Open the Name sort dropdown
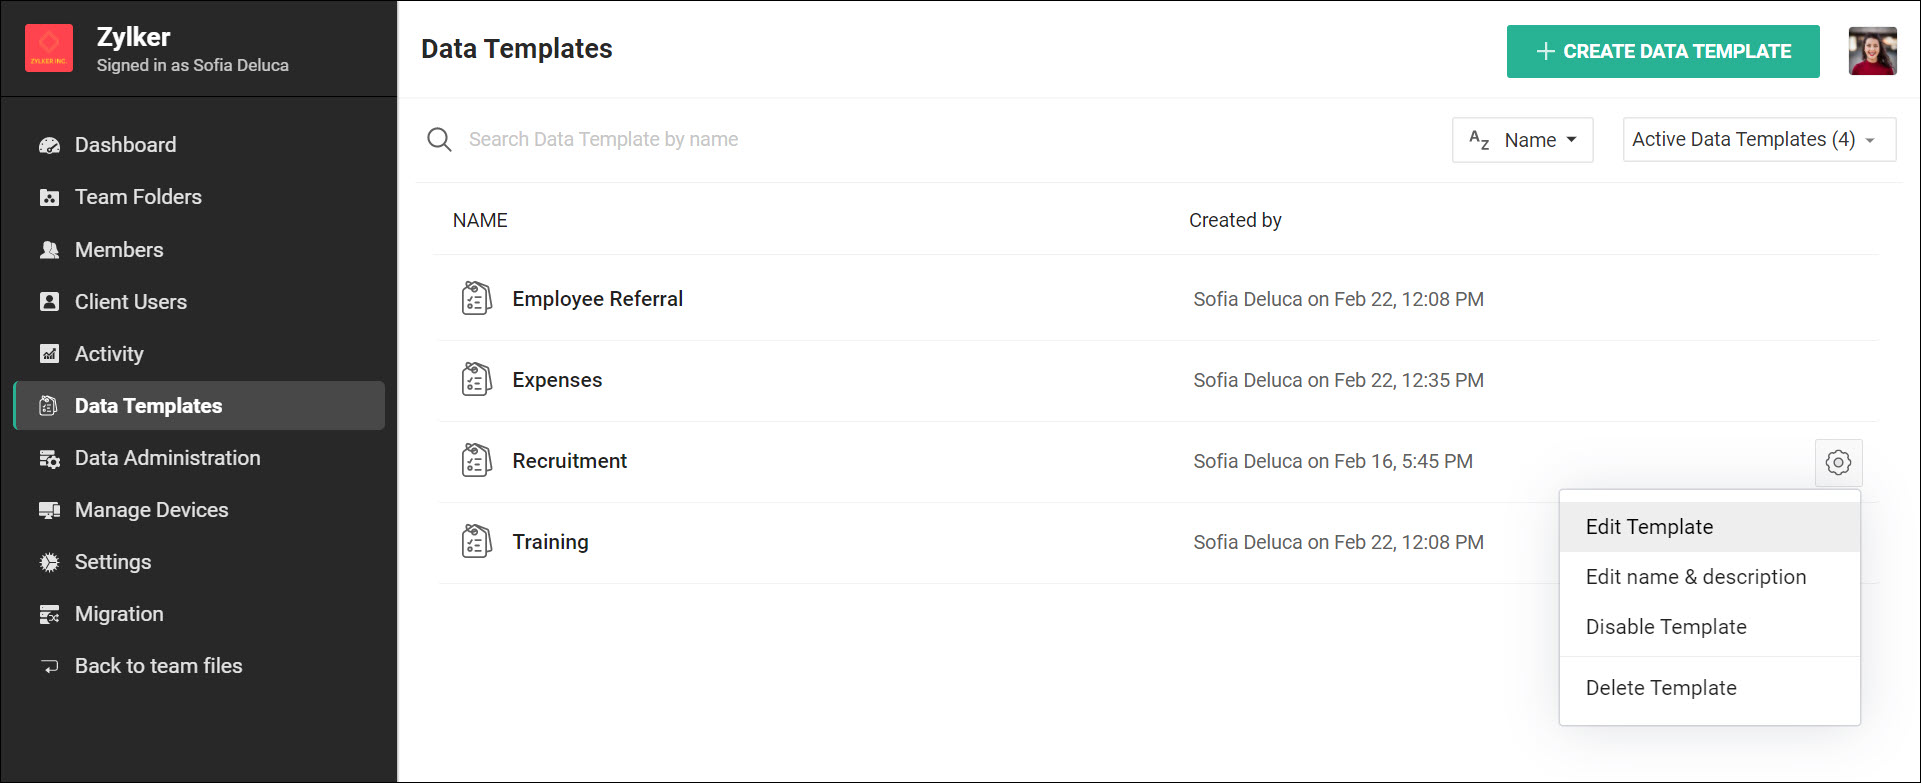1921x783 pixels. [1522, 140]
